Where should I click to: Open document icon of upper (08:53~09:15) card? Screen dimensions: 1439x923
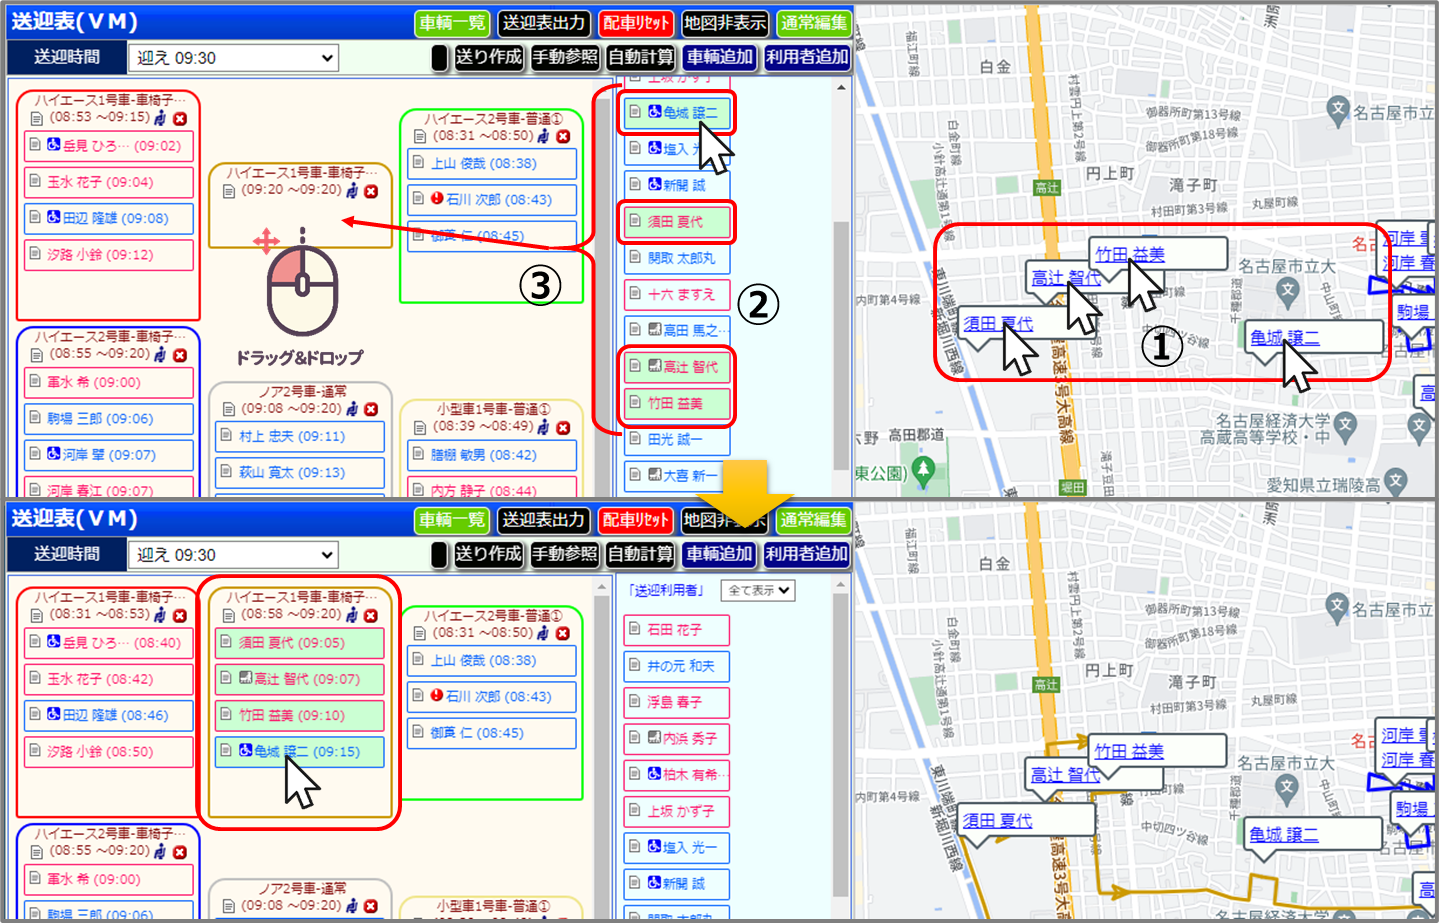click(37, 118)
